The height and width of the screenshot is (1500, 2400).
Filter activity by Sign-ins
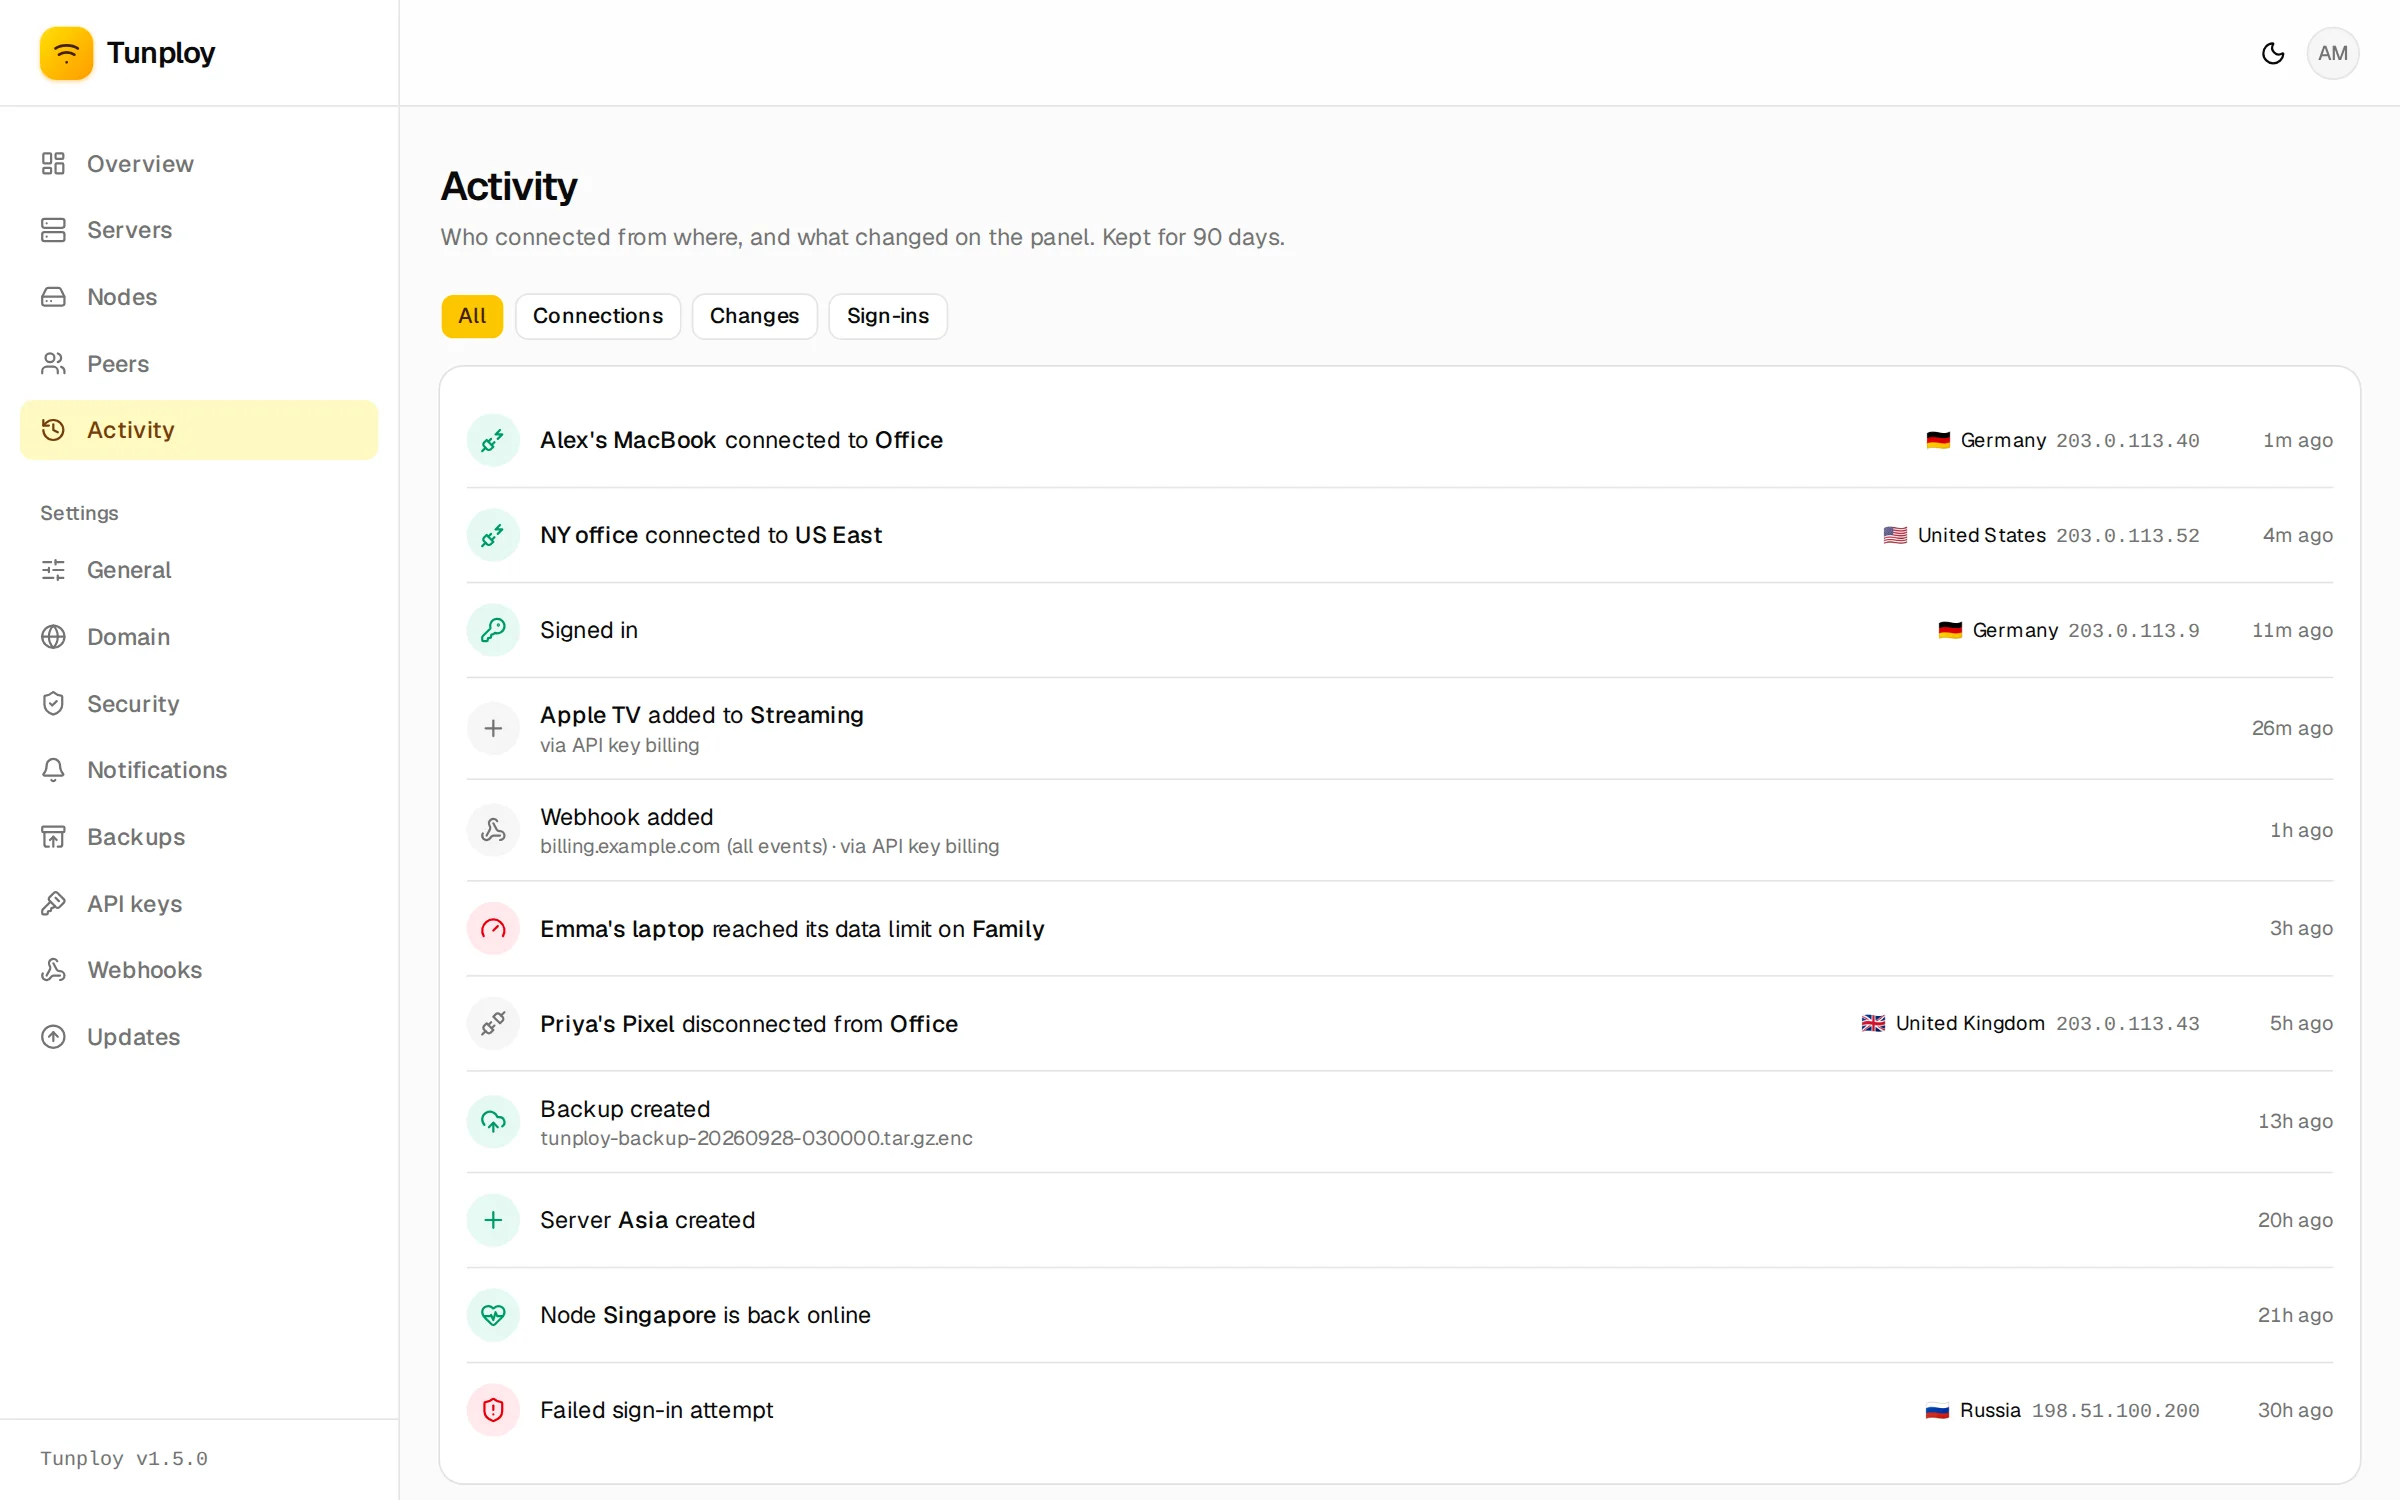[x=888, y=316]
